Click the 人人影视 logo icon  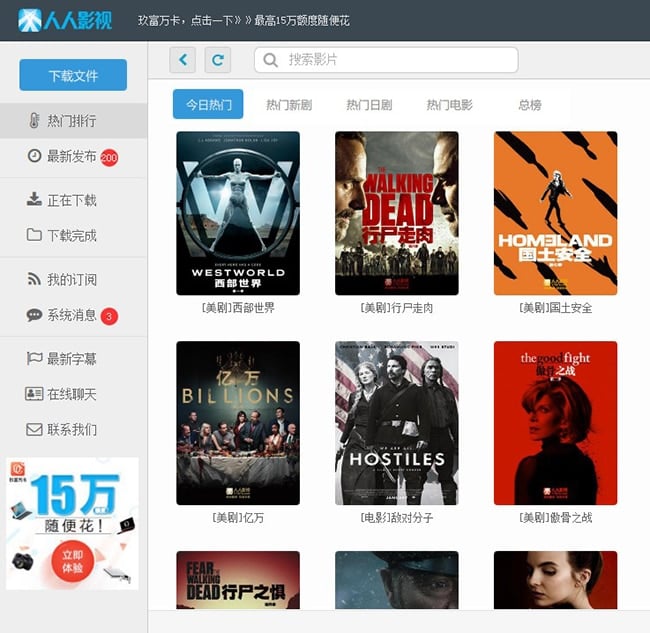(30, 20)
